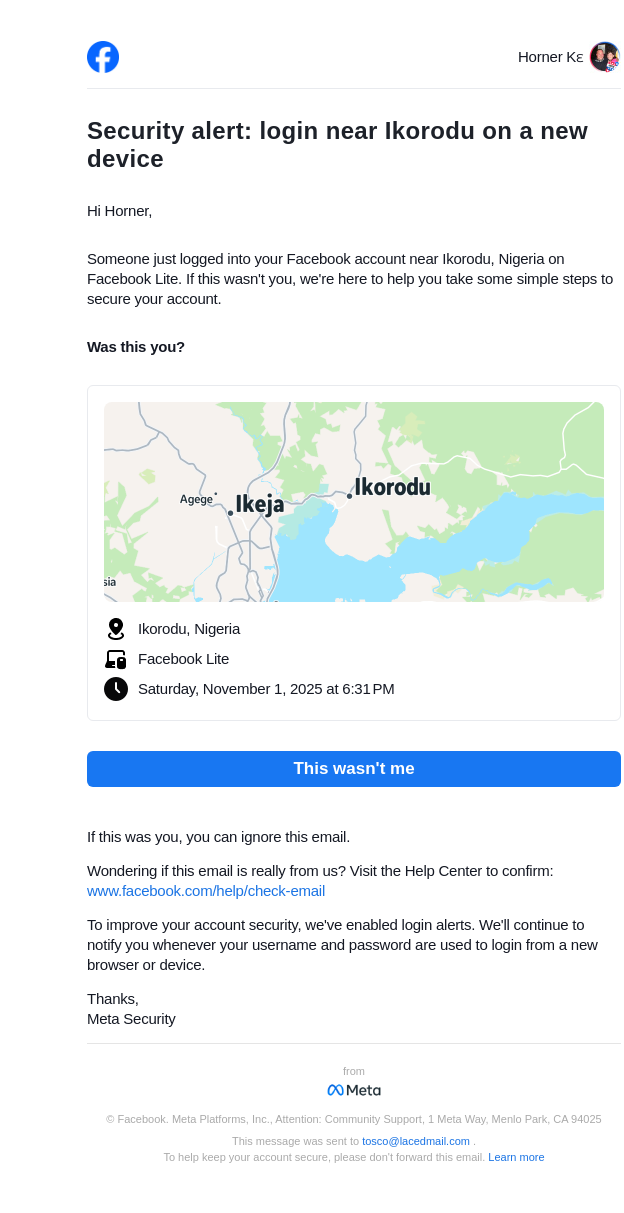Click the profile avatar picture
The height and width of the screenshot is (1213, 624).
[x=604, y=57]
